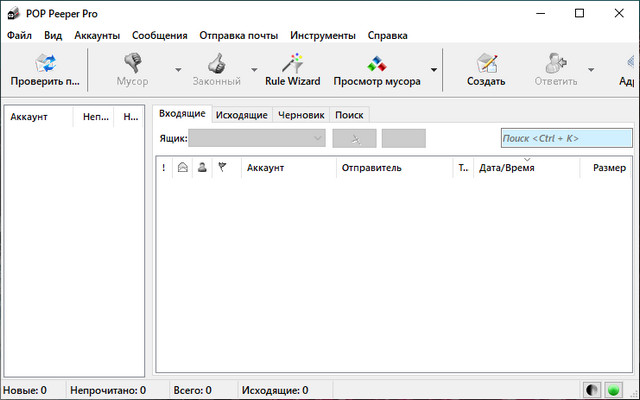Open the Аккаунты menu

click(97, 35)
